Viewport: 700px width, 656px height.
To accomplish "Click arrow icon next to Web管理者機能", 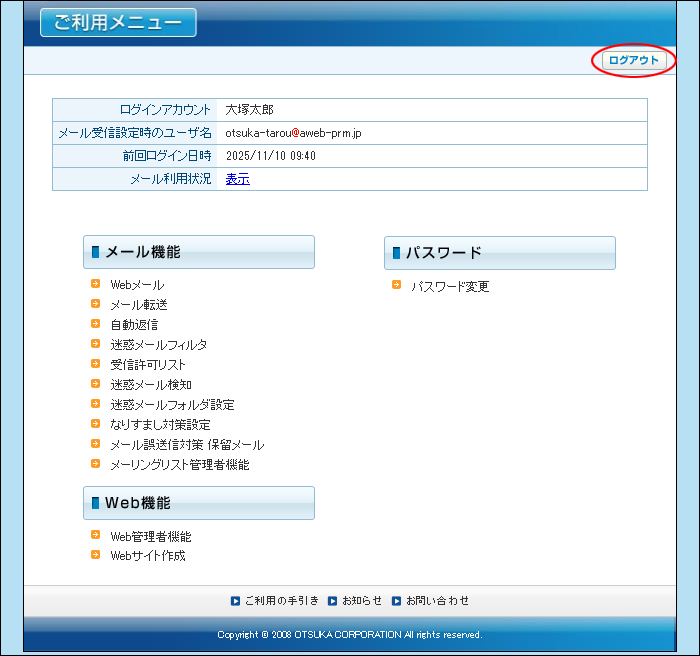I will pyautogui.click(x=96, y=536).
